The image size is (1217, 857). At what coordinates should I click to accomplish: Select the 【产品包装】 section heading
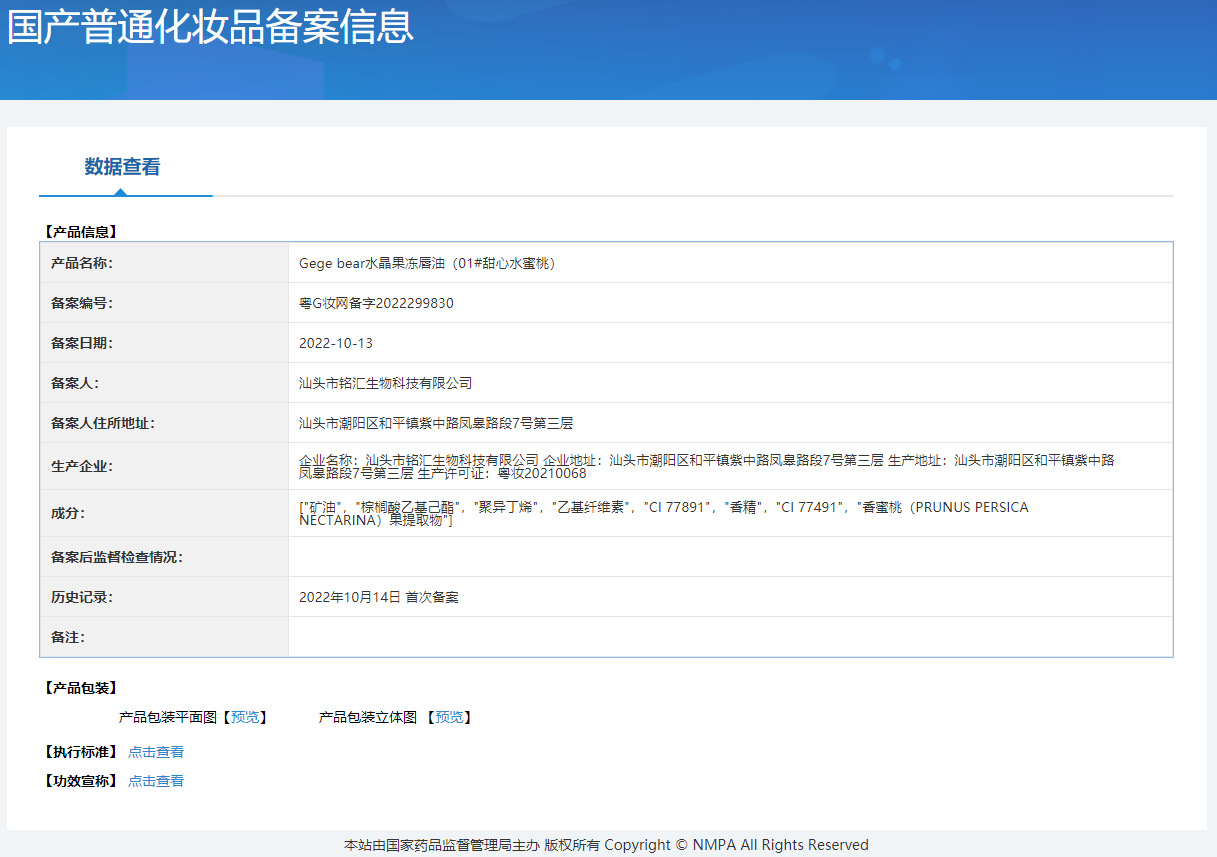(x=82, y=688)
